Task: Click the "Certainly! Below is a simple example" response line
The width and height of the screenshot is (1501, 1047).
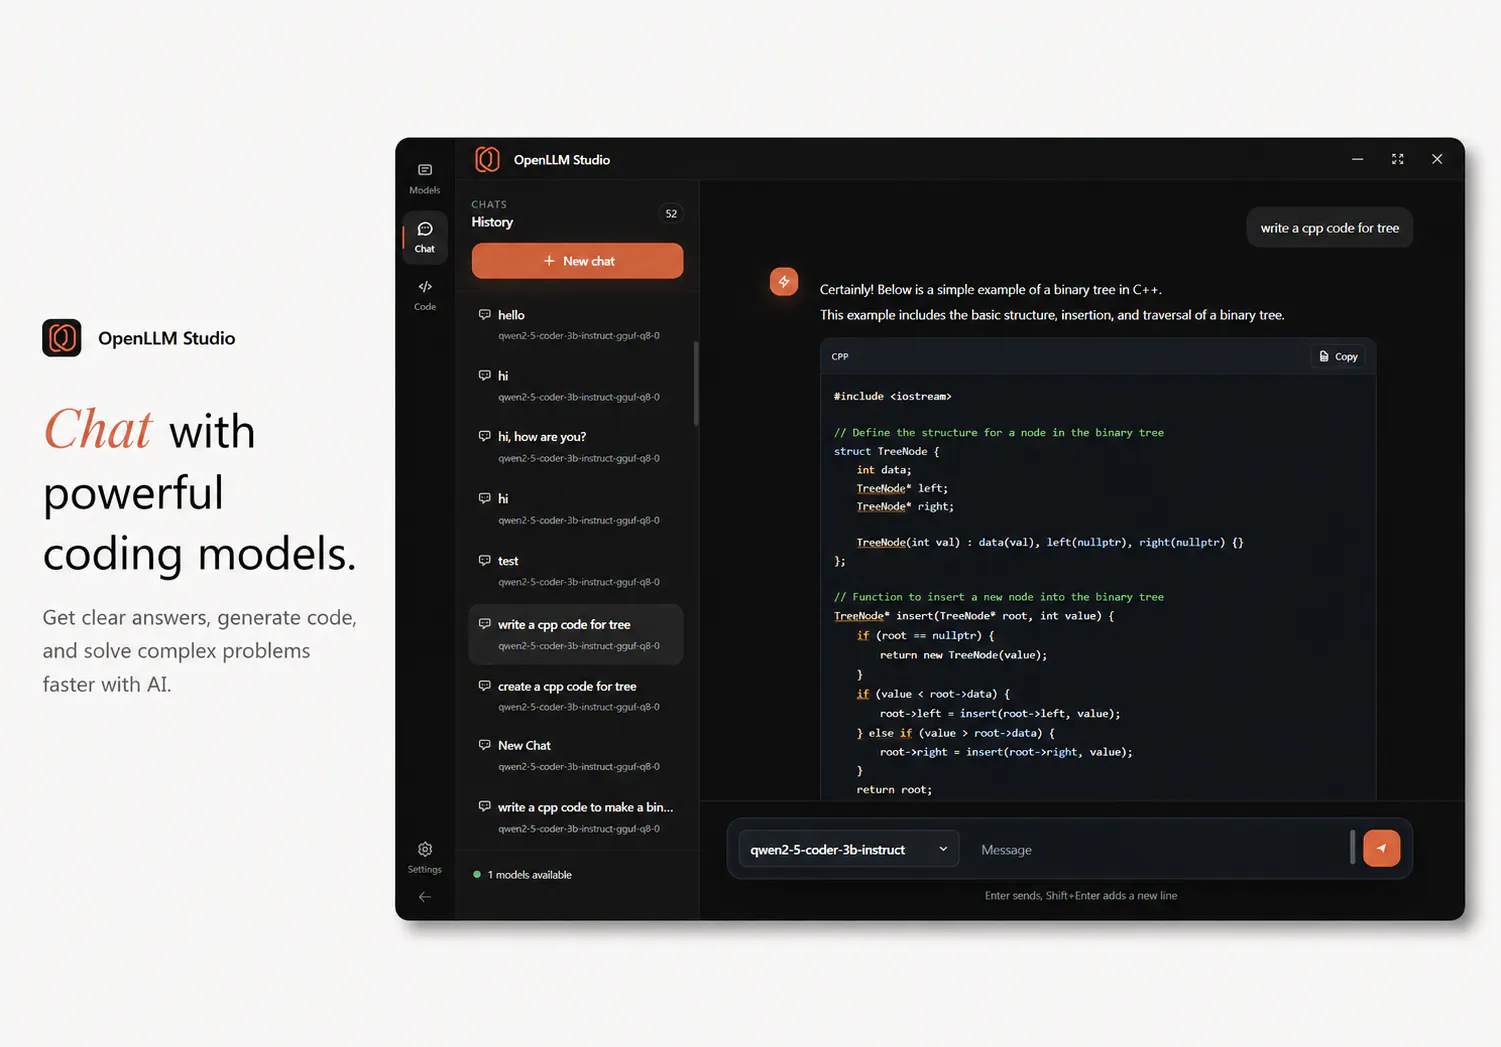Action: (990, 289)
